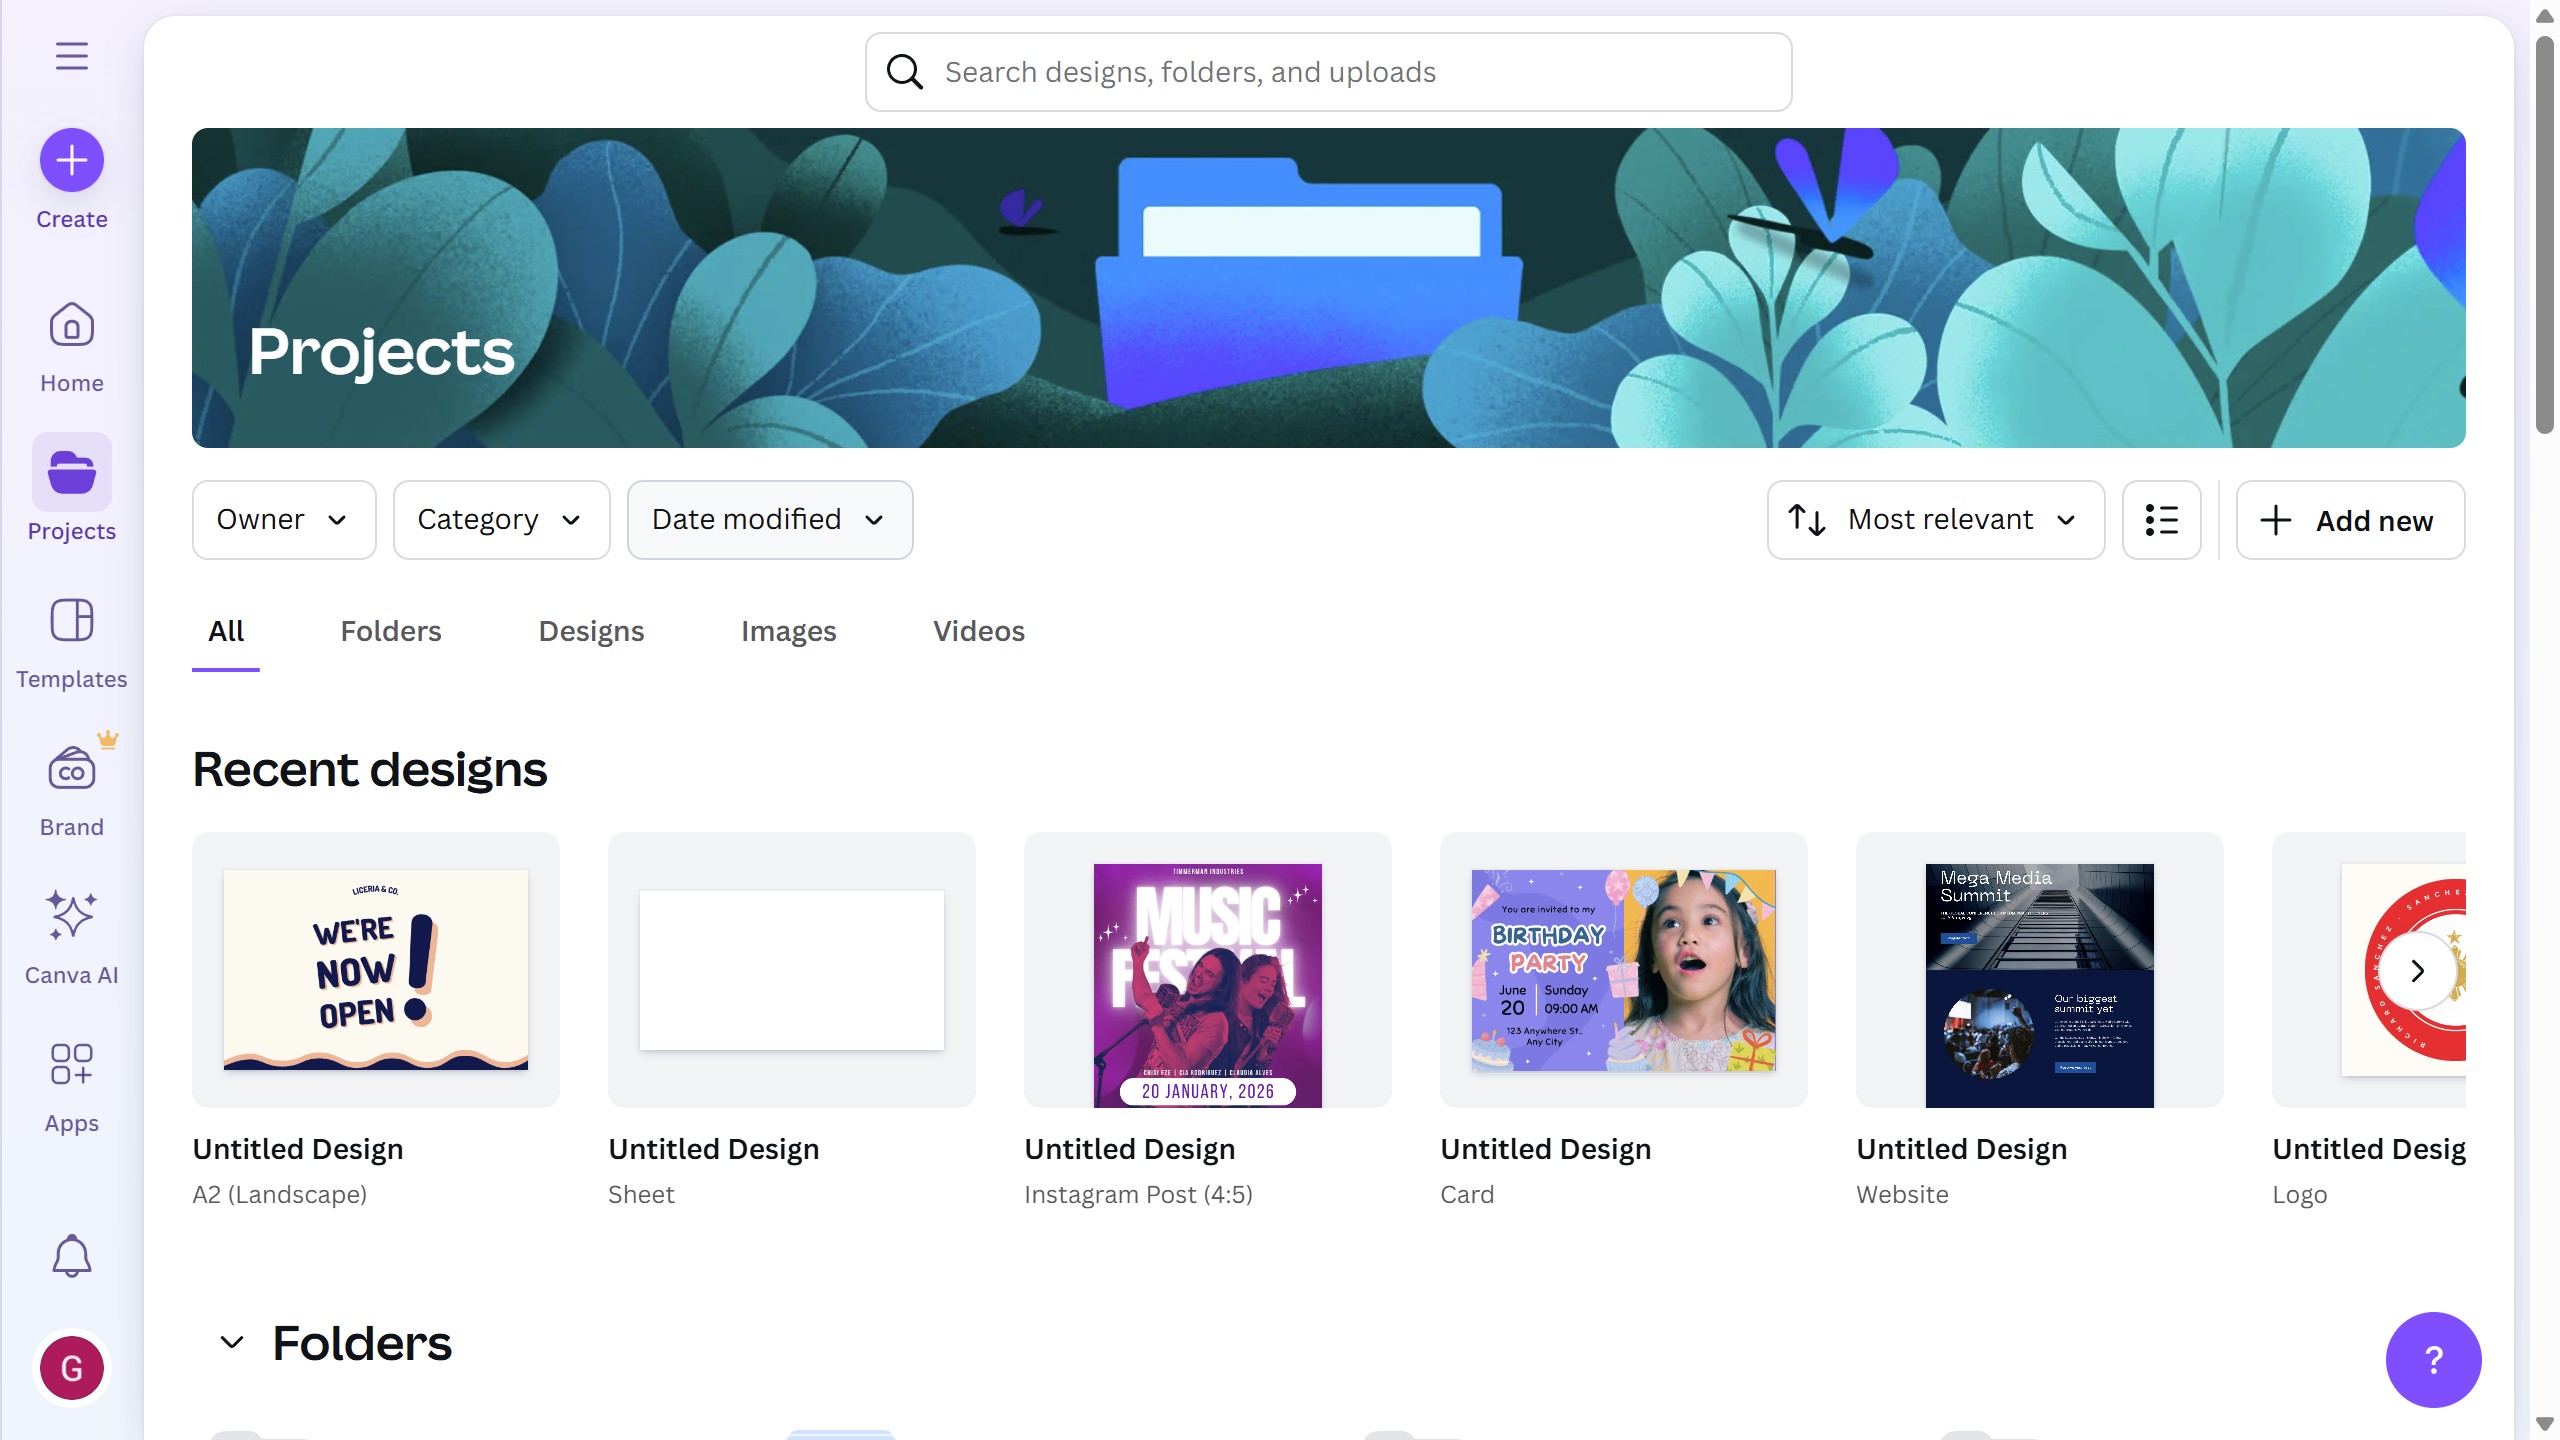This screenshot has height=1440, width=2560.
Task: Open the Category filter dropdown
Action: coord(501,520)
